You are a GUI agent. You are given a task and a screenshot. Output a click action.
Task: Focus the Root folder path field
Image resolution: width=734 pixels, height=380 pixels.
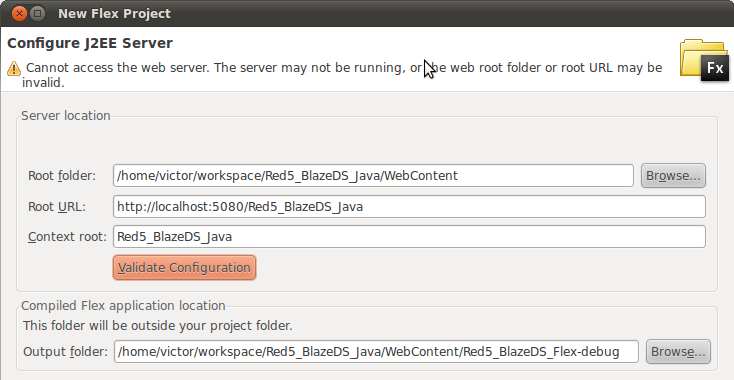373,175
